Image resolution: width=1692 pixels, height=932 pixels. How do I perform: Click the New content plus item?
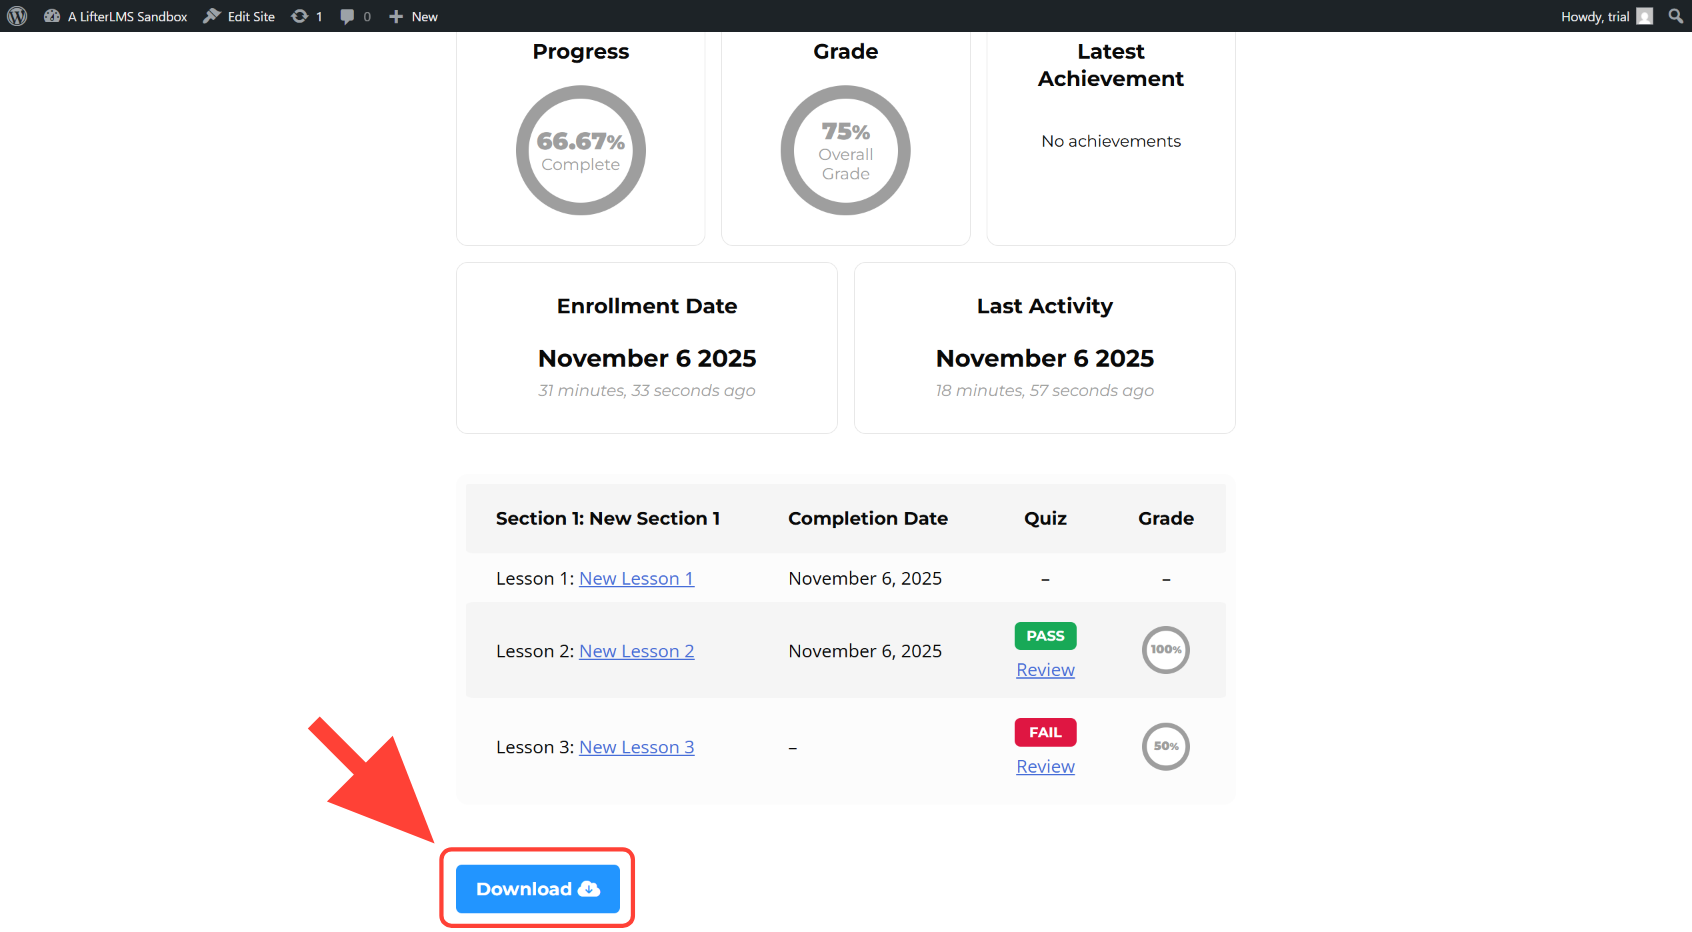point(413,16)
